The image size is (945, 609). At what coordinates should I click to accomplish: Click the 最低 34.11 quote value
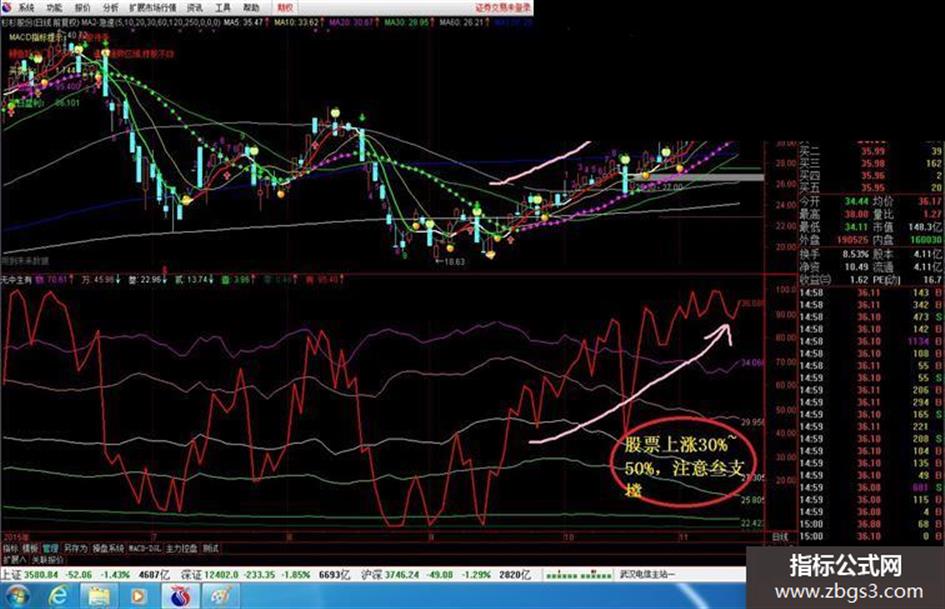856,227
